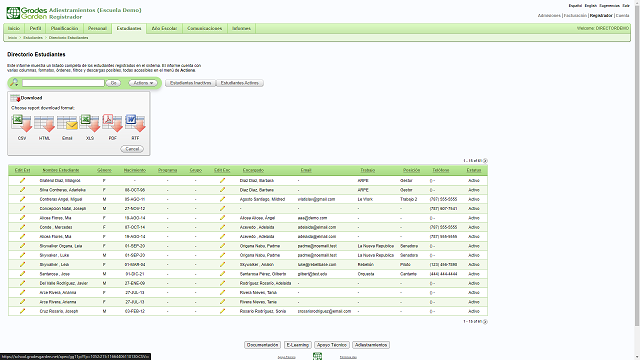Sort by Nacimiento column header
The width and height of the screenshot is (640, 360).
click(135, 170)
